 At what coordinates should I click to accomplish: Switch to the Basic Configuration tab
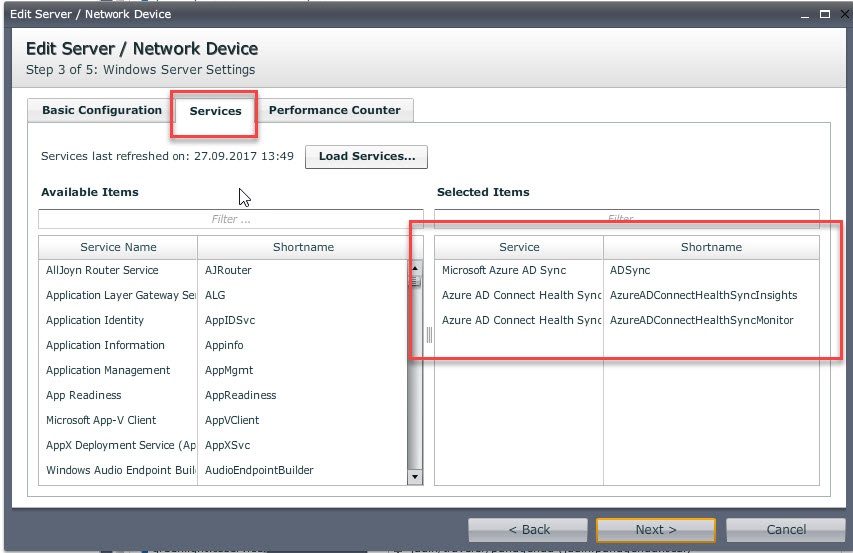[x=101, y=111]
